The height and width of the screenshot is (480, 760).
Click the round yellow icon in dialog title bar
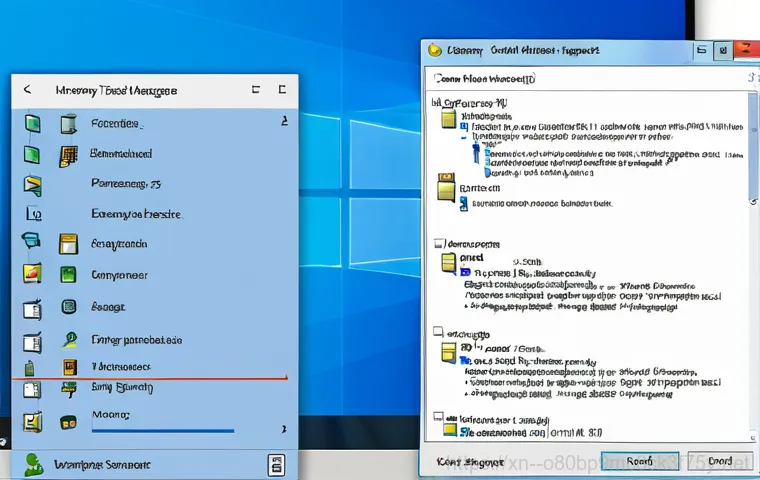[434, 49]
